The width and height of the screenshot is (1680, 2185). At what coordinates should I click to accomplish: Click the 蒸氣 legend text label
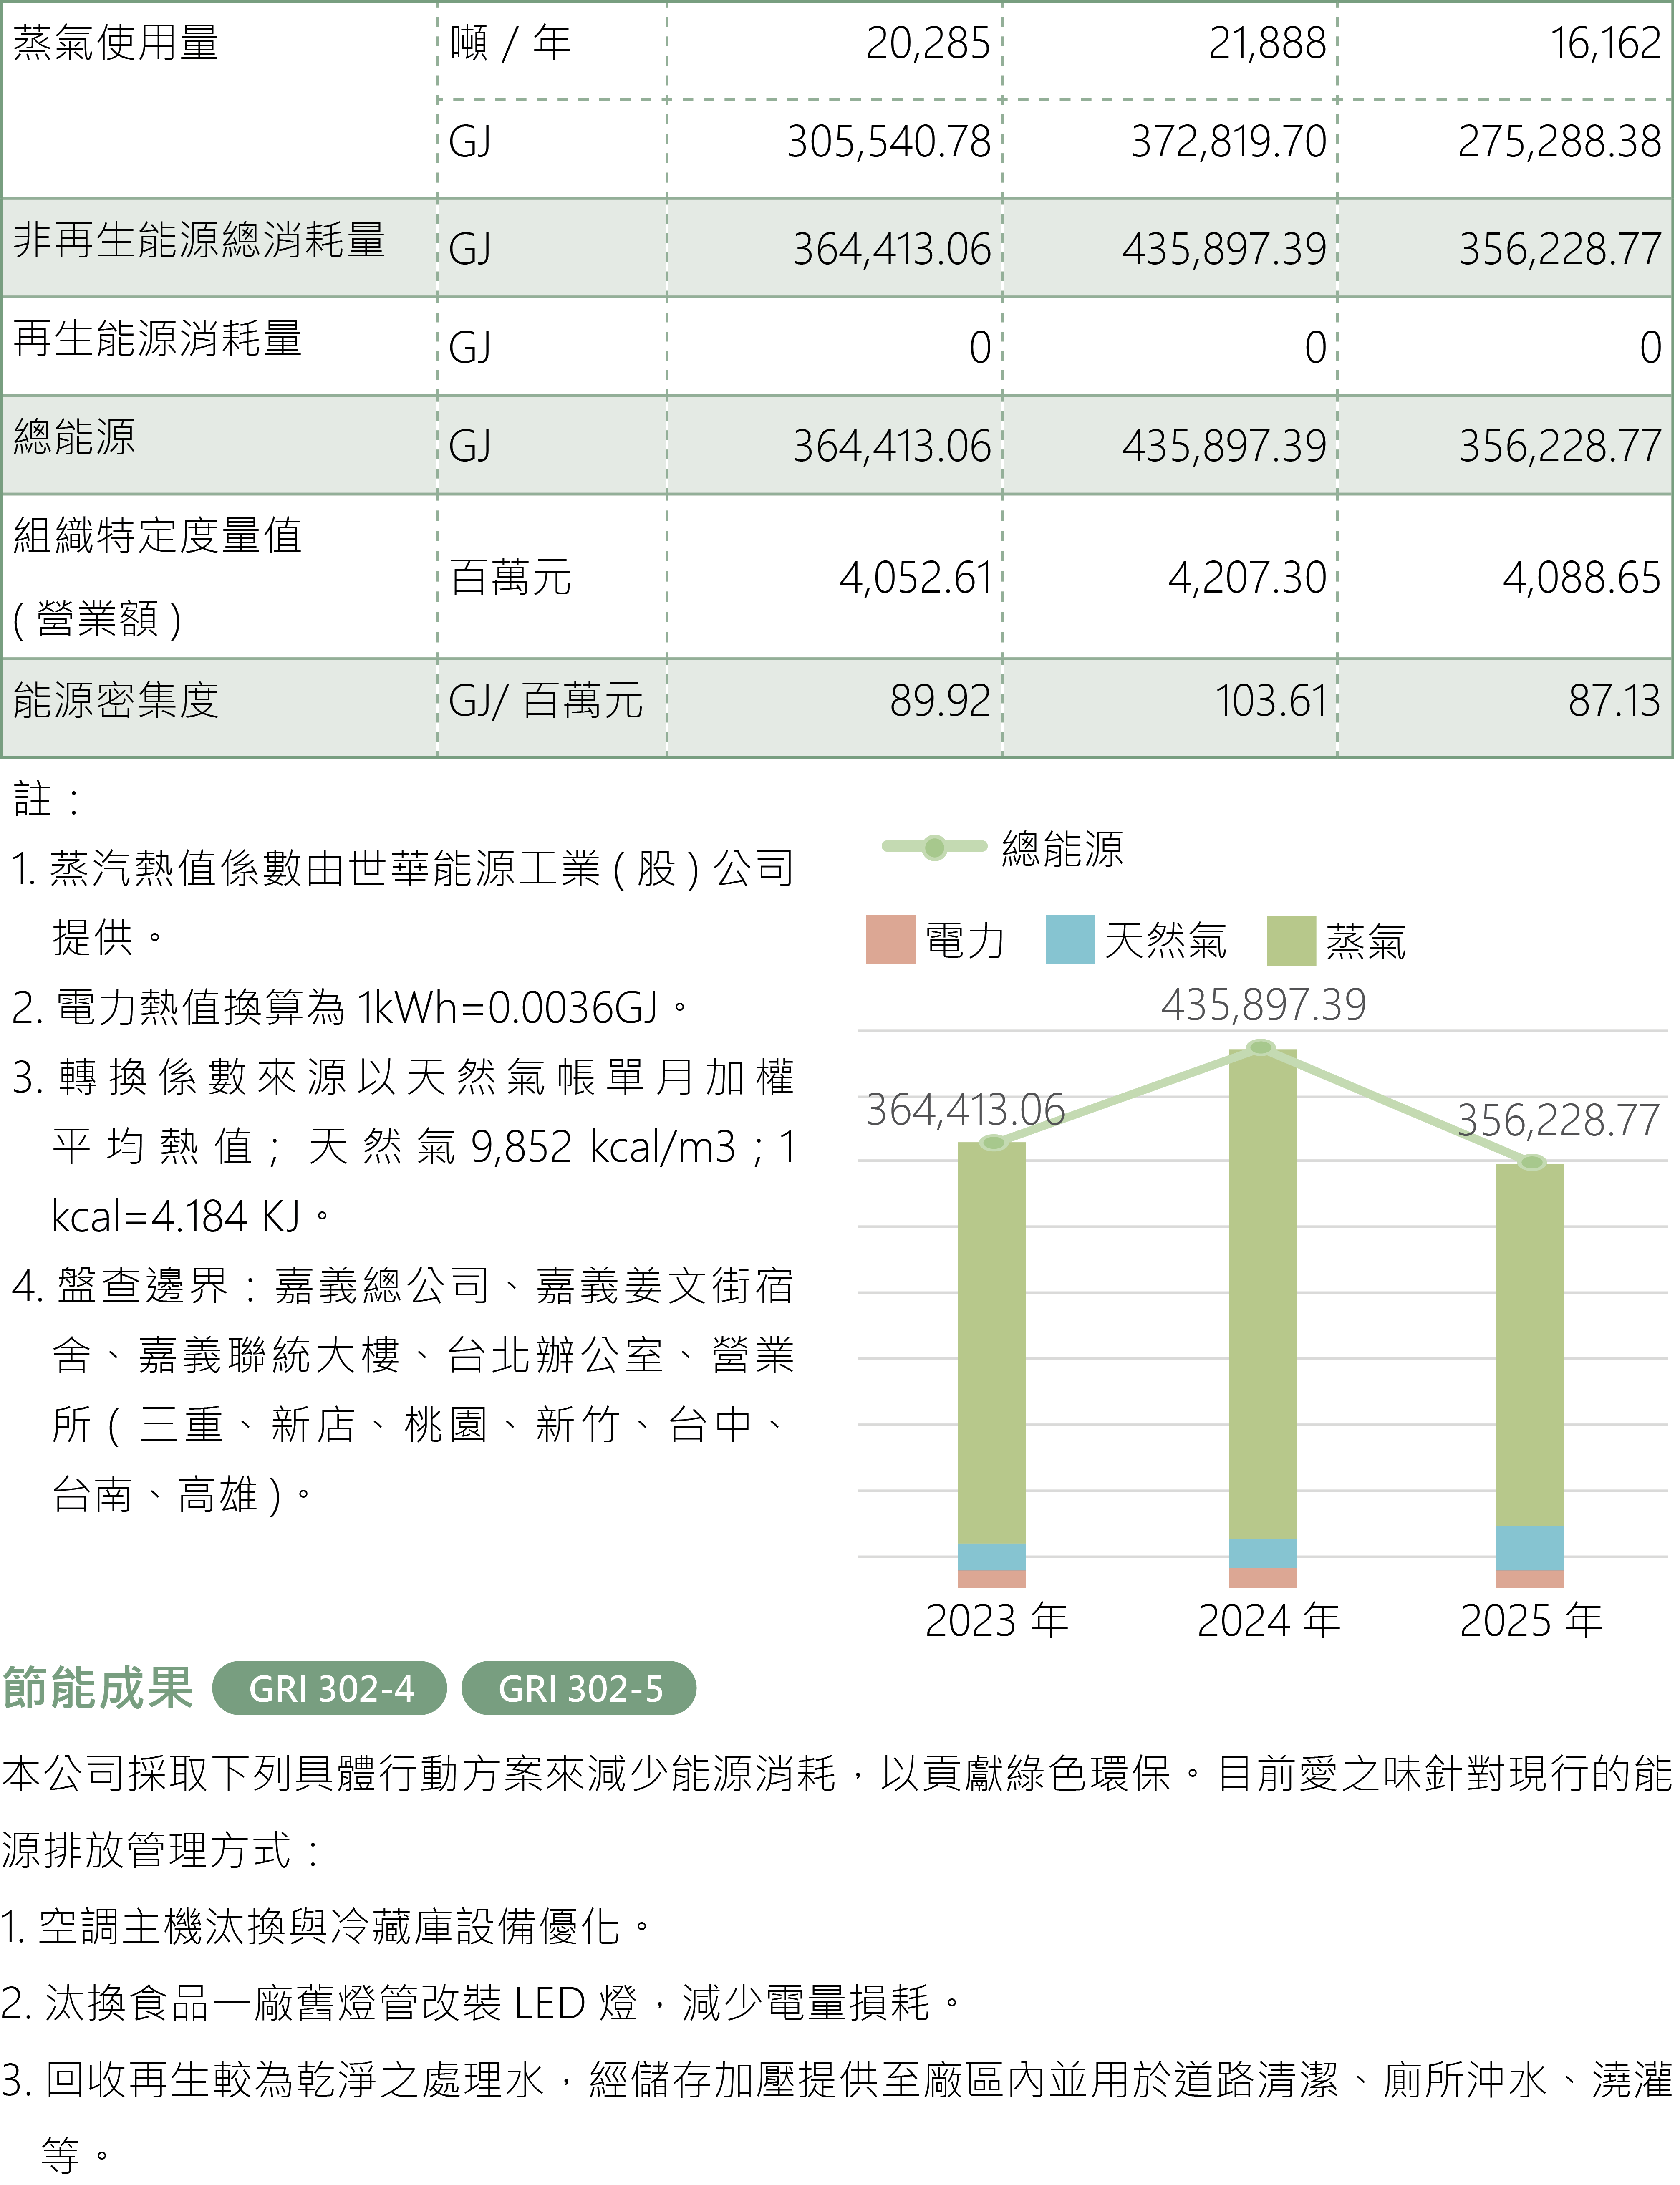[x=1366, y=942]
